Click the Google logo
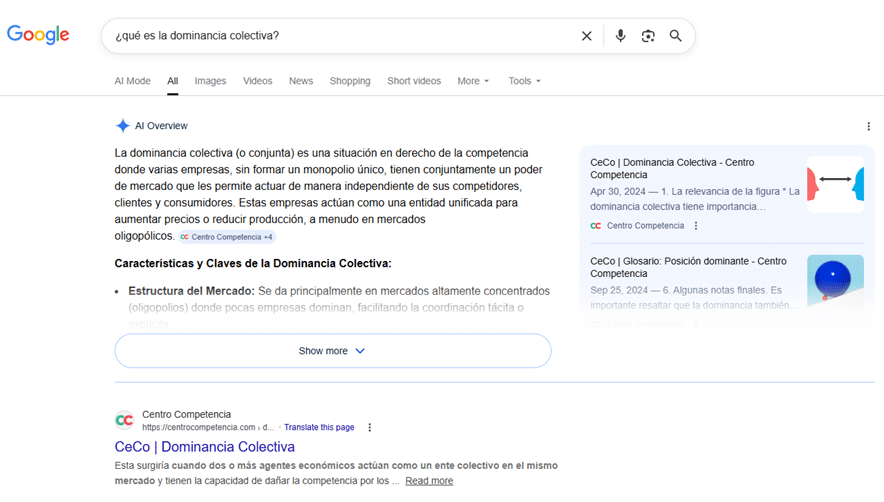This screenshot has width=884, height=502. coord(38,35)
